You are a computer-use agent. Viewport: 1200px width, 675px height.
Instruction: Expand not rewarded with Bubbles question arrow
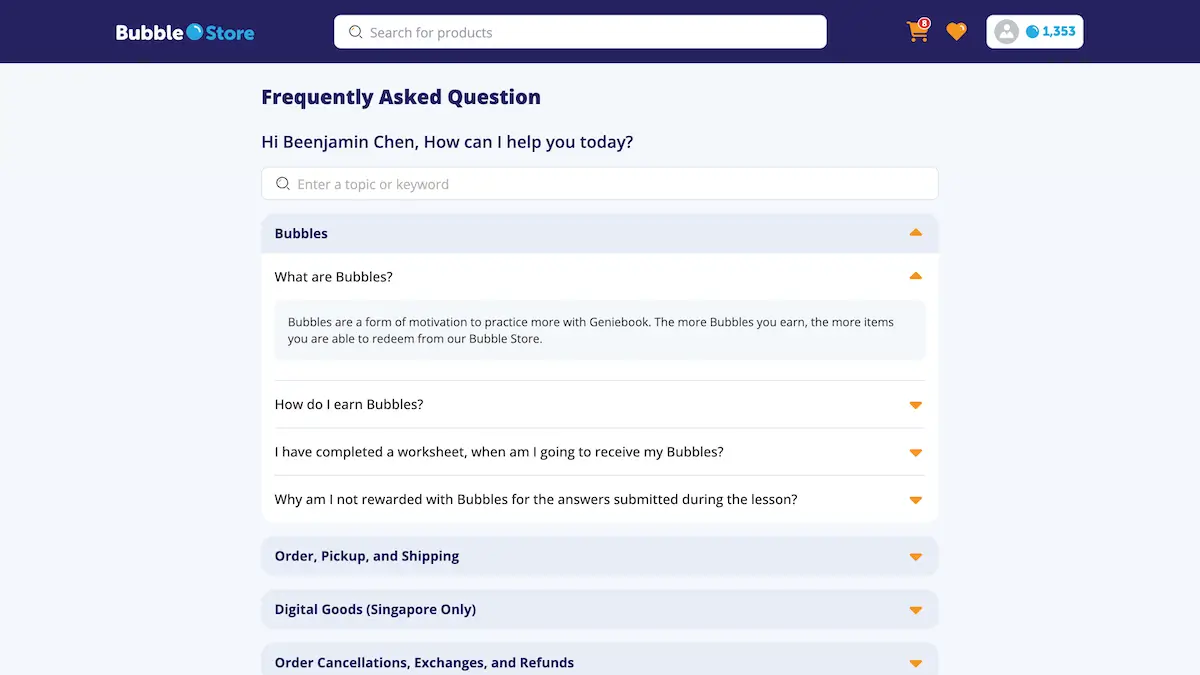click(915, 500)
